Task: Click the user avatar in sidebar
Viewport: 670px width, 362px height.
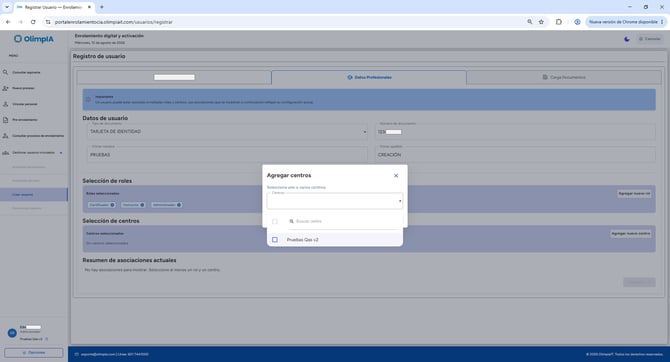Action: click(12, 333)
